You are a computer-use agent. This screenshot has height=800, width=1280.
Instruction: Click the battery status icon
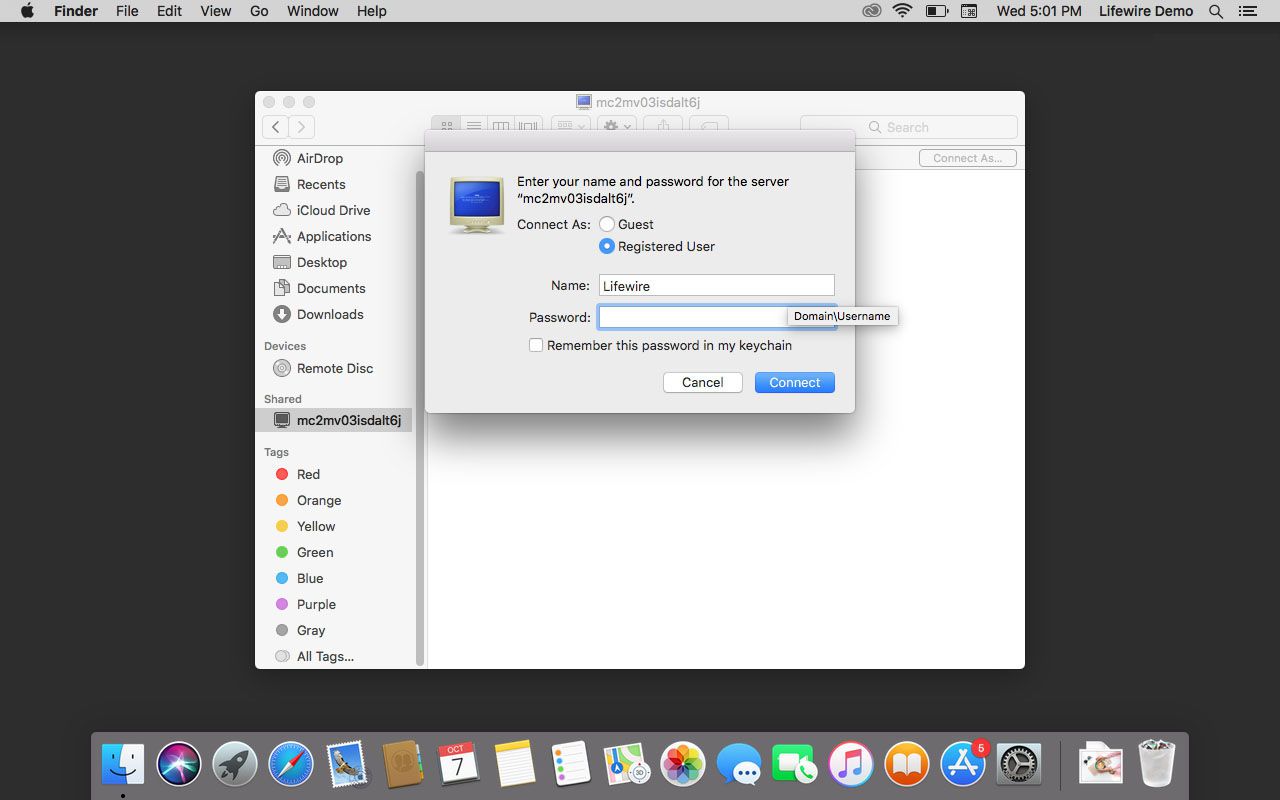[x=936, y=11]
